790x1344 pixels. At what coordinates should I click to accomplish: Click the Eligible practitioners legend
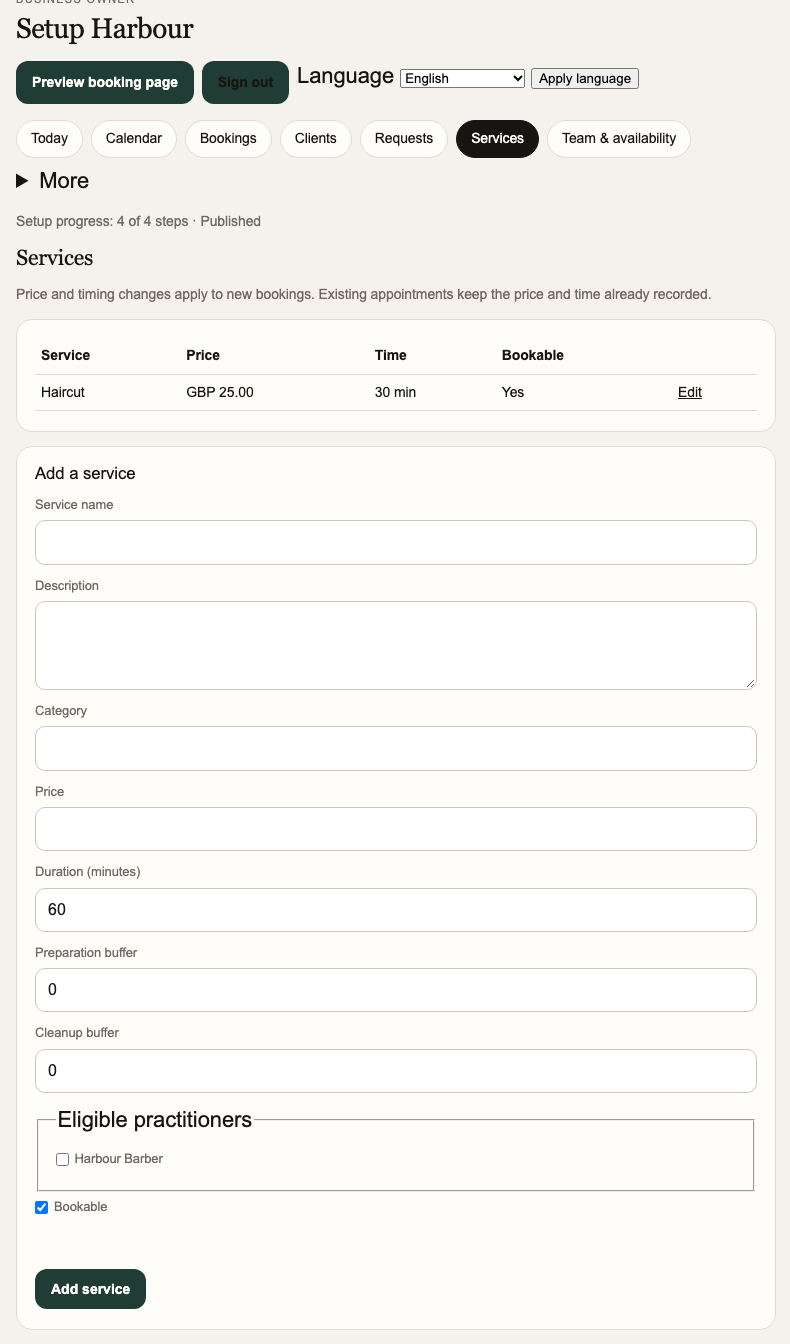tap(155, 1120)
